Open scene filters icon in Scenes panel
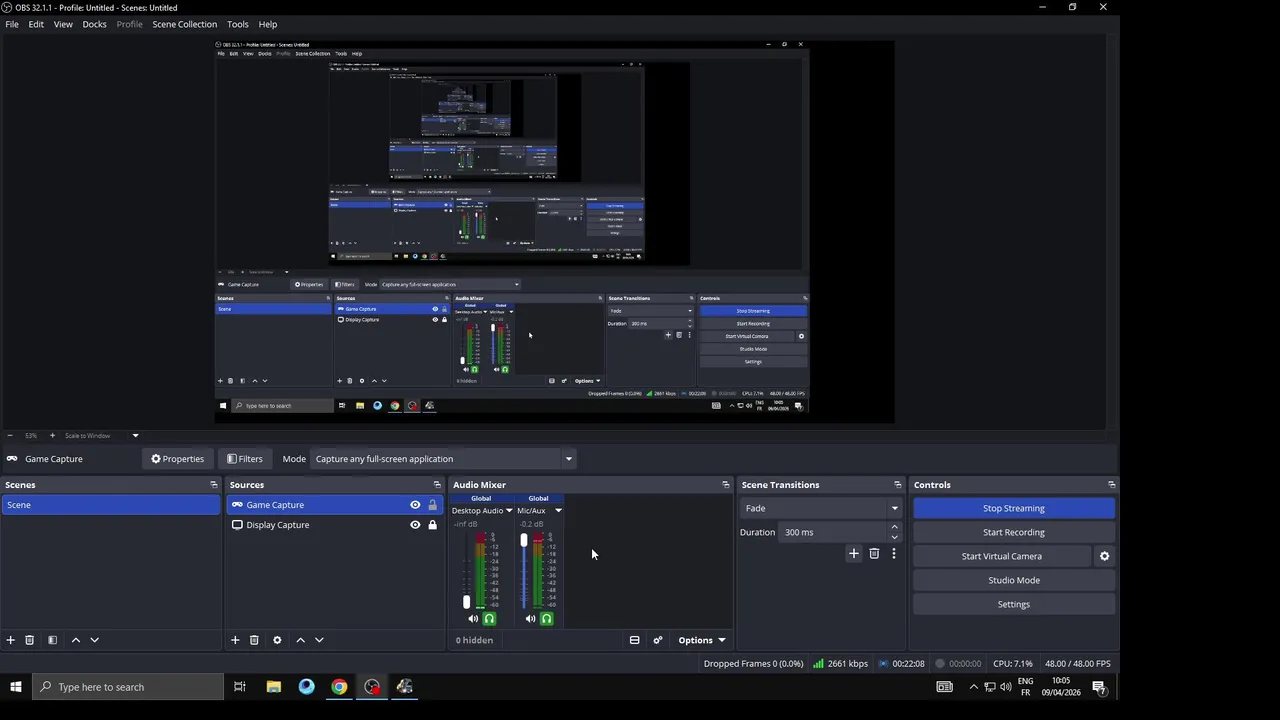 52,640
